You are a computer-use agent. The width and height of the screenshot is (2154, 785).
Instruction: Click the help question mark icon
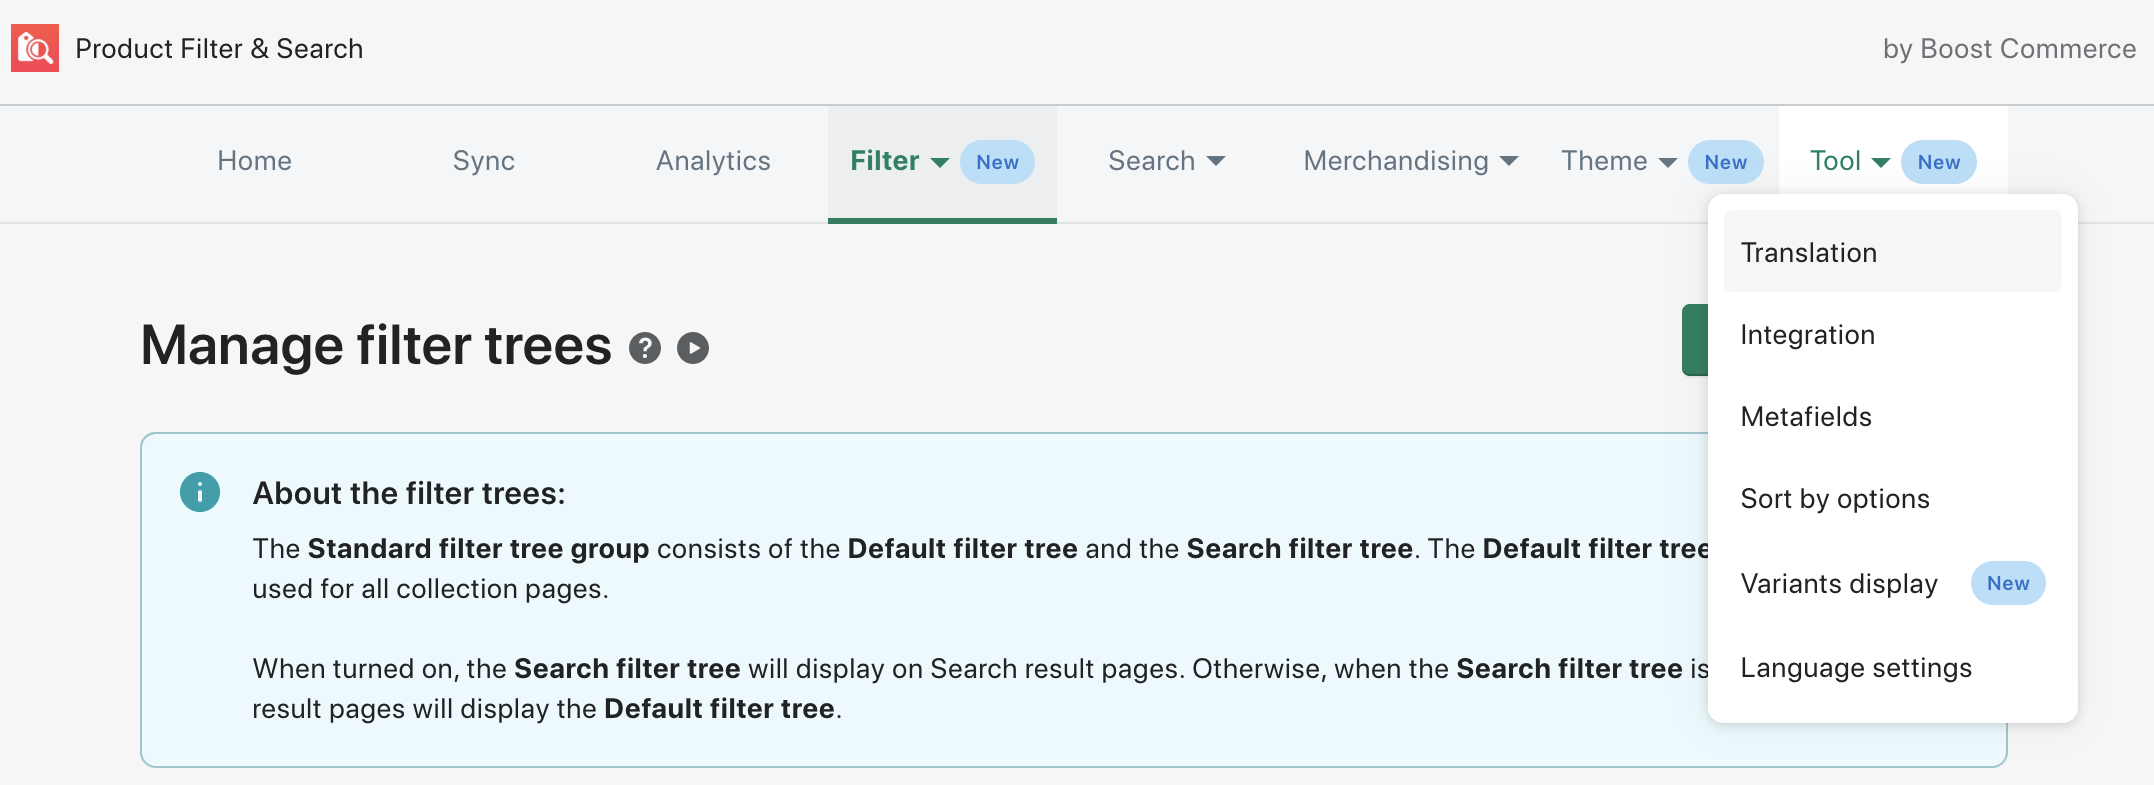pyautogui.click(x=645, y=348)
